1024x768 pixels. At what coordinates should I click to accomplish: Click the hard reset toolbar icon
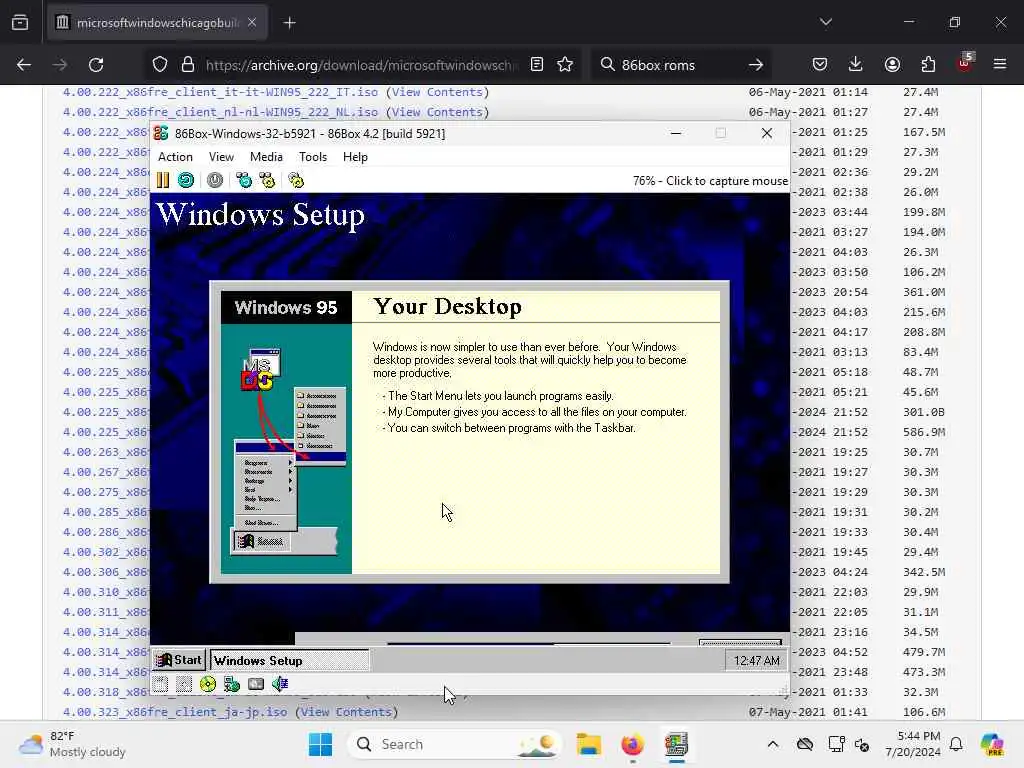[x=186, y=180]
